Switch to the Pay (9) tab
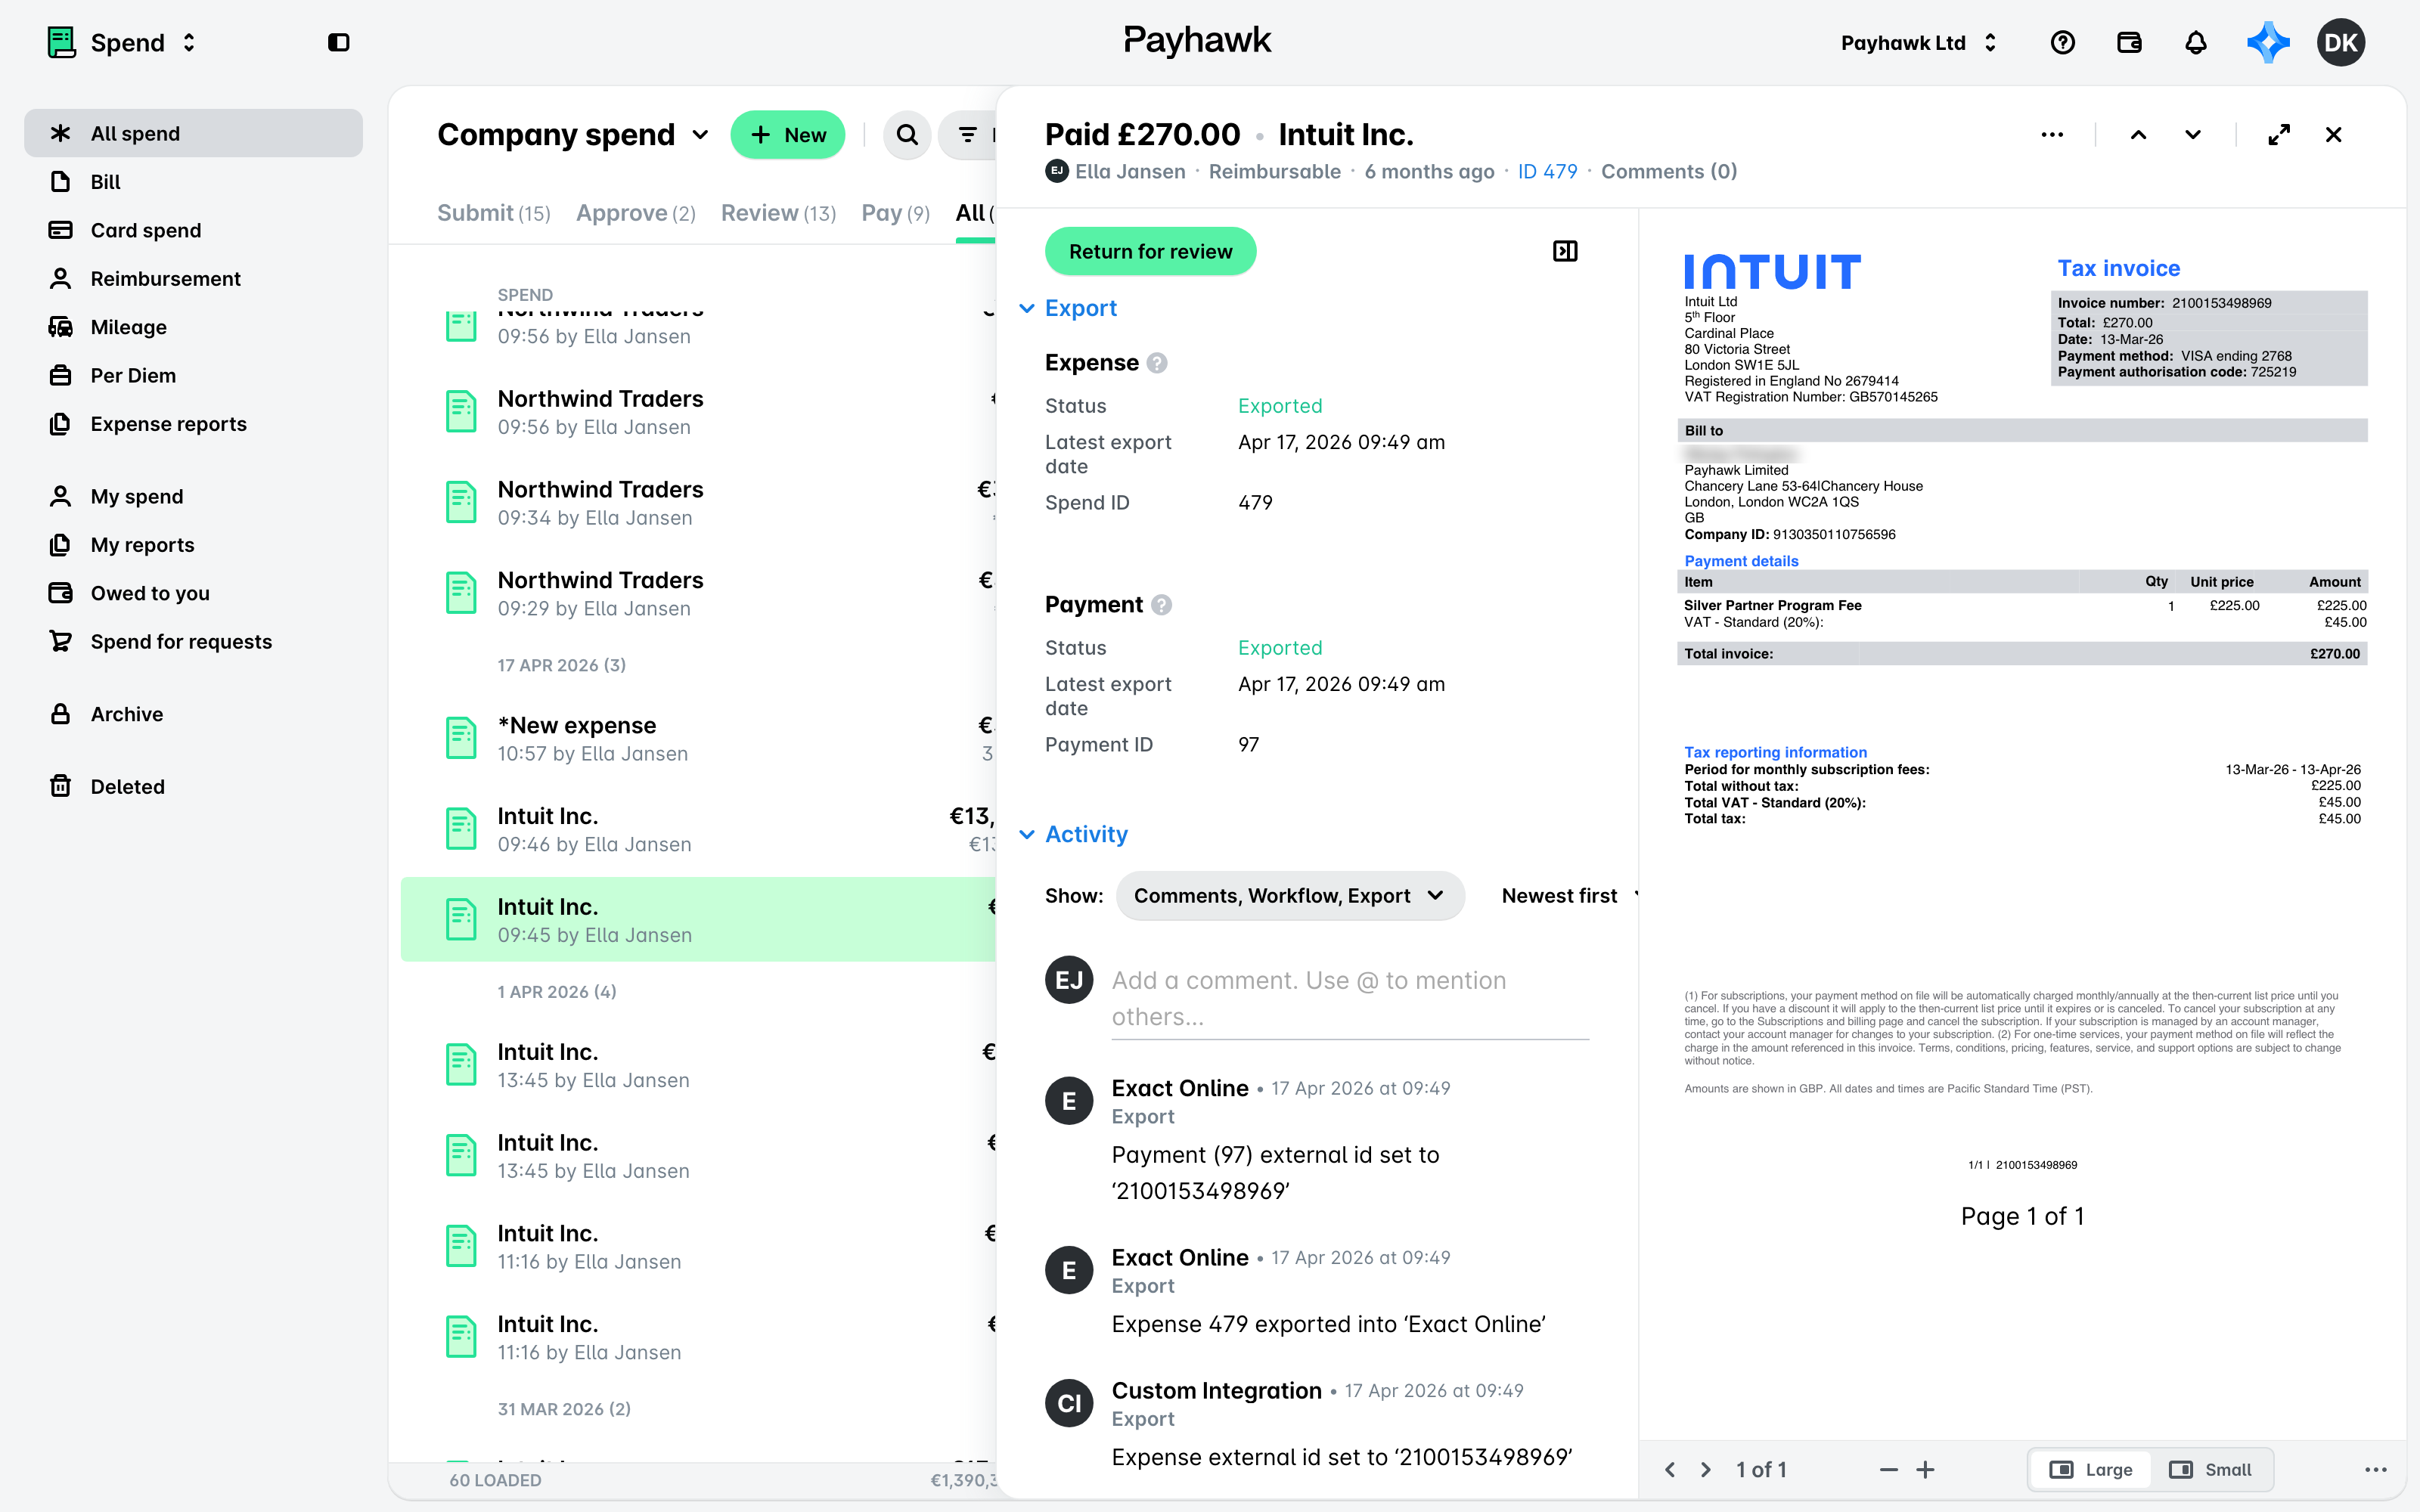The width and height of the screenshot is (2420, 1512). pos(895,212)
